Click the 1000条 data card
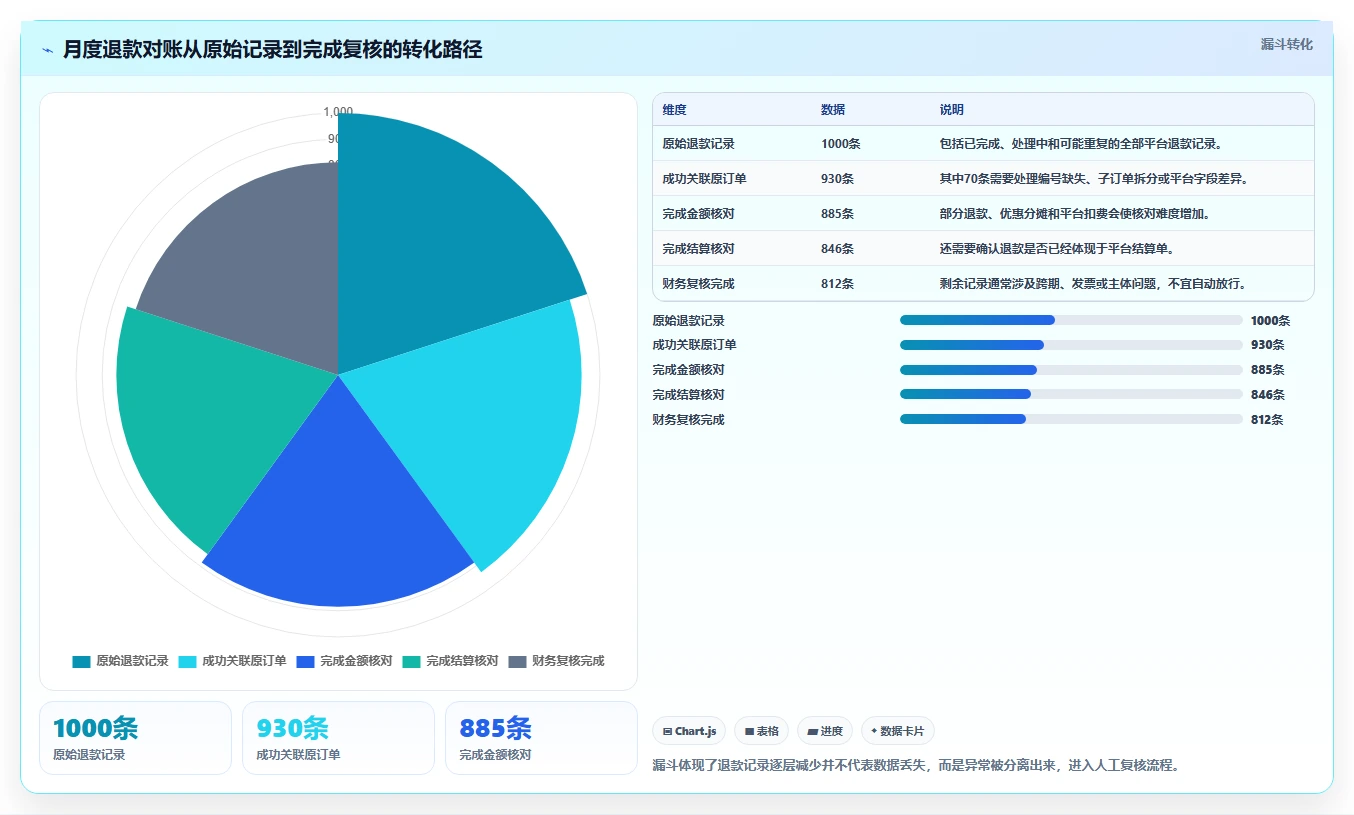Screen dimensions: 1354x815 click(135, 738)
